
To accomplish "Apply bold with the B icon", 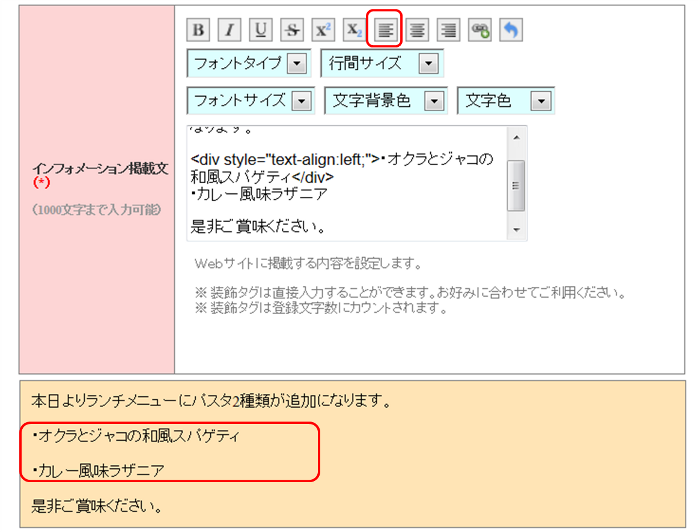I will coord(198,30).
